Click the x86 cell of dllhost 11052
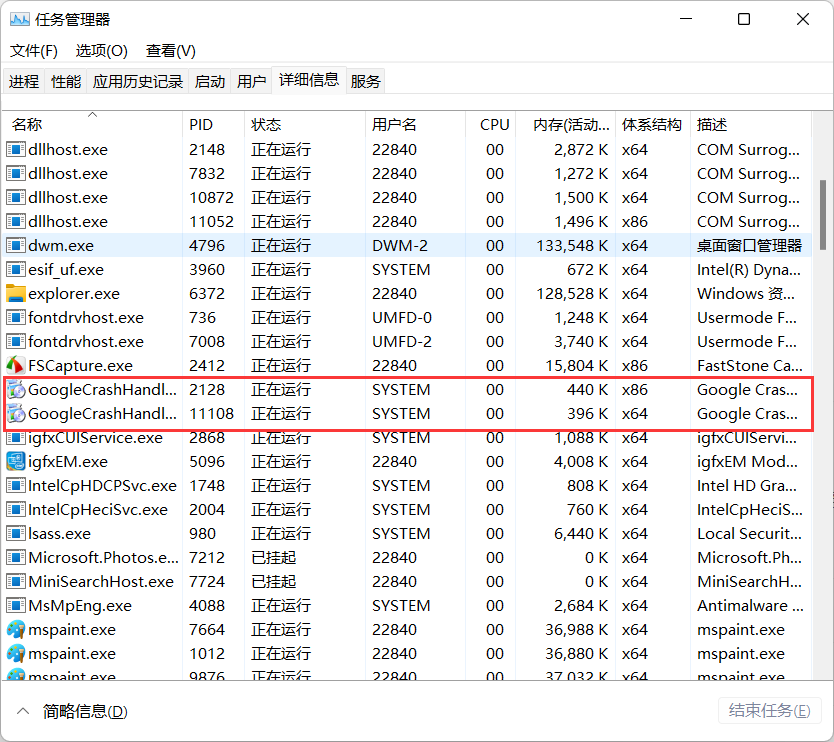Screen dimensions: 834x742 click(635, 222)
